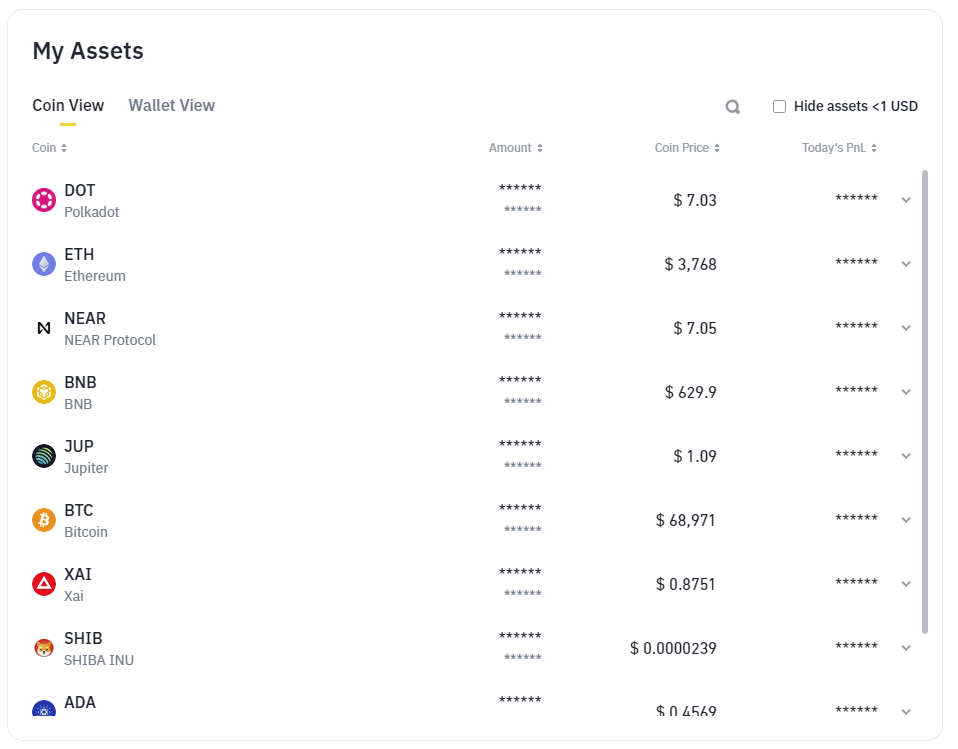Image resolution: width=958 pixels, height=749 pixels.
Task: Expand the BTC row chevron
Action: point(906,520)
